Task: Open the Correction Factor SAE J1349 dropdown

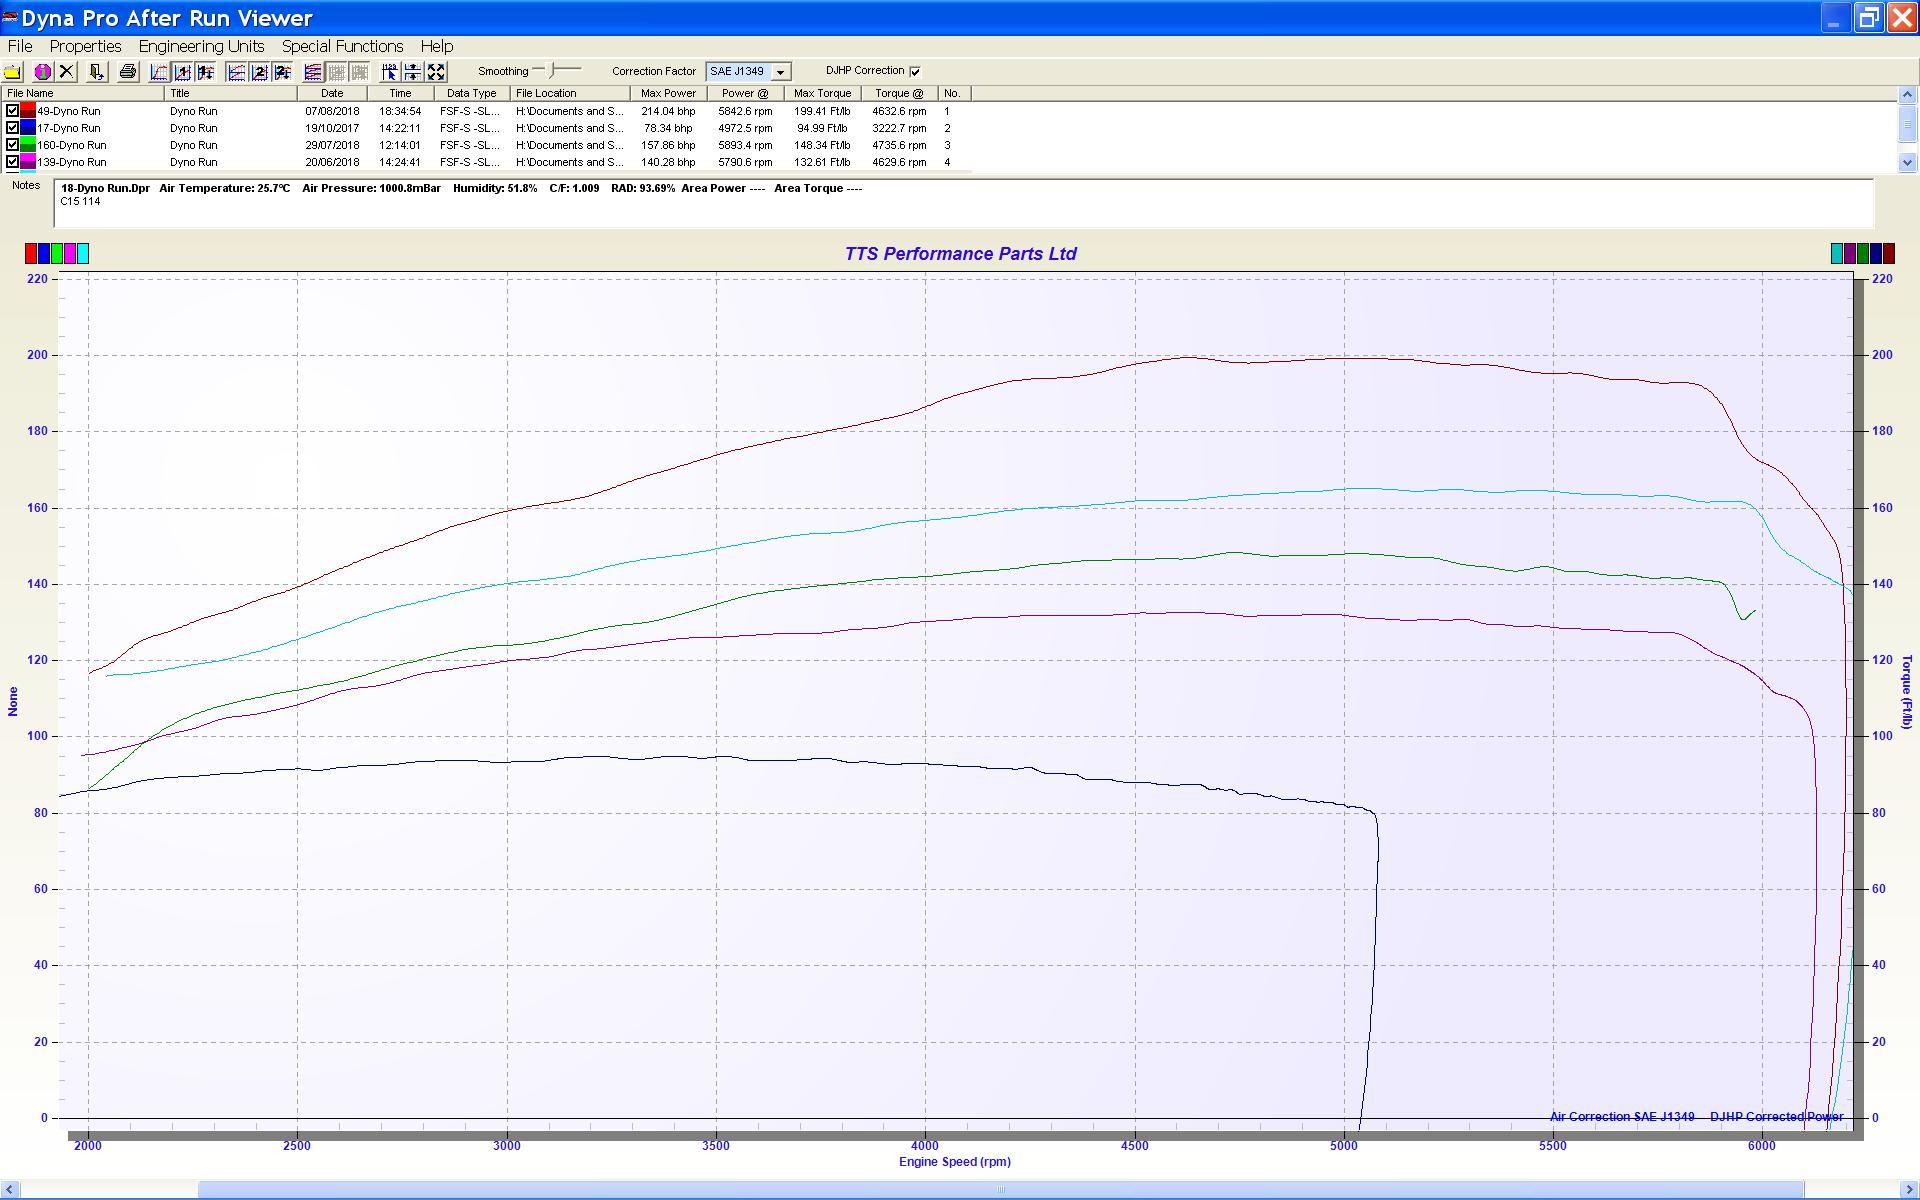Action: tap(780, 72)
